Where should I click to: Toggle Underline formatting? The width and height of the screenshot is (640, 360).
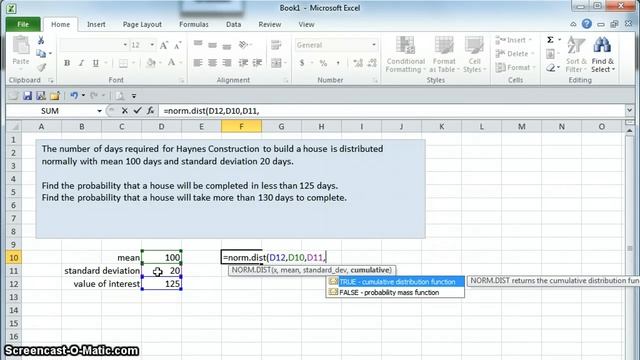tap(96, 63)
